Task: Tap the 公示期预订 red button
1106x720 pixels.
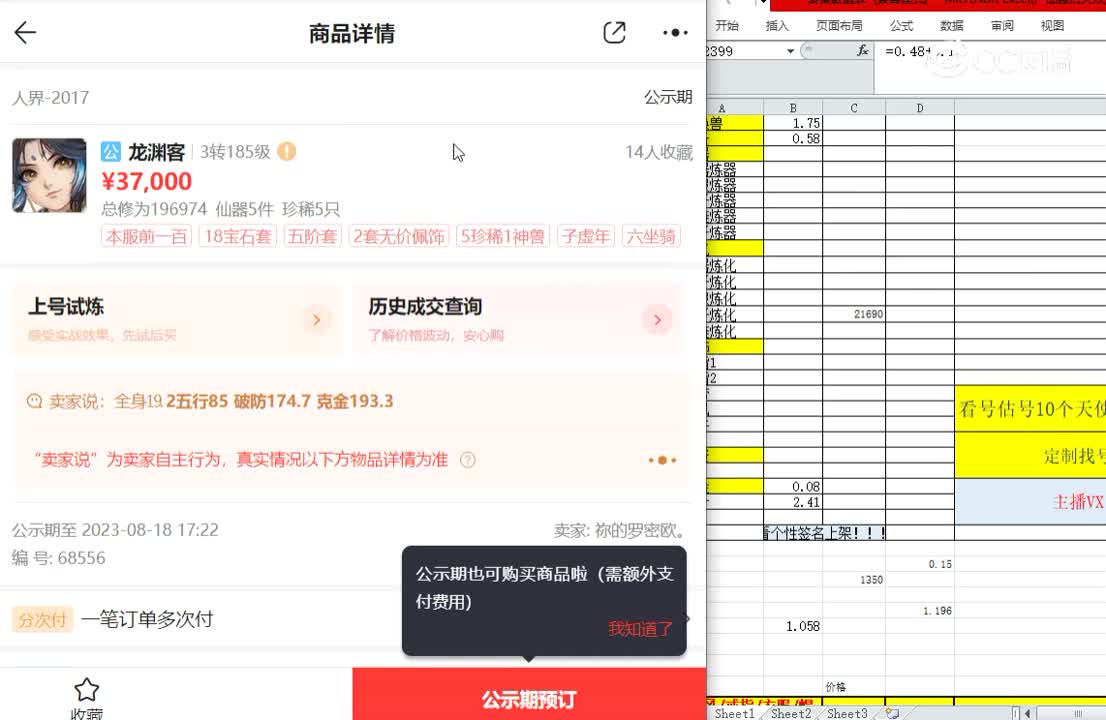Action: [x=529, y=694]
